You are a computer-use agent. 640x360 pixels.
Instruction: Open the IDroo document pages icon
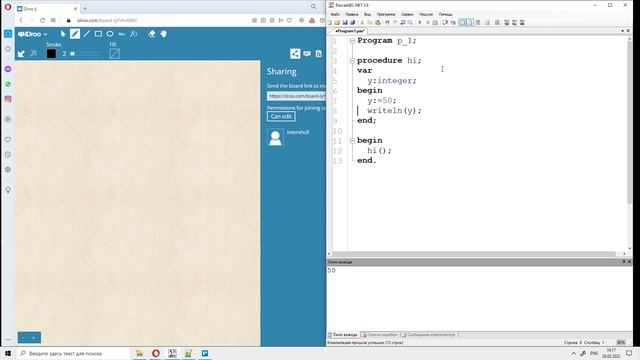318,53
